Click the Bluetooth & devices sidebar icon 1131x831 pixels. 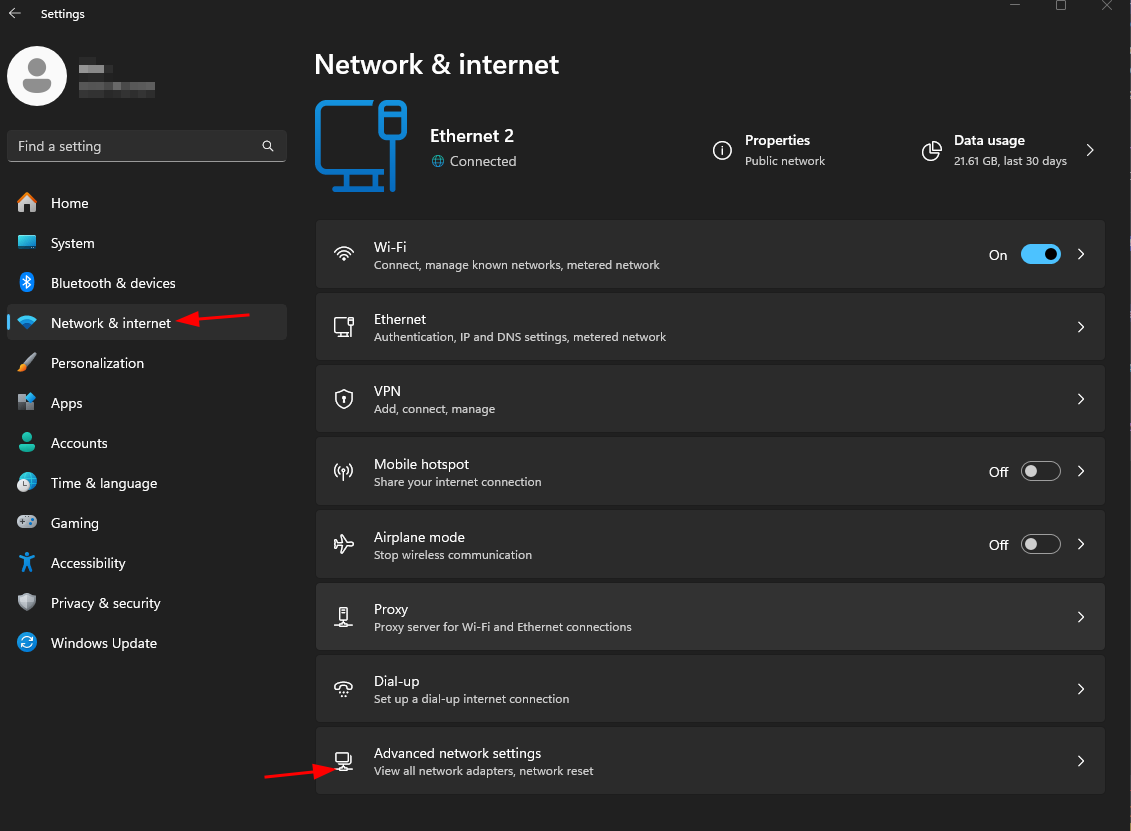point(28,283)
